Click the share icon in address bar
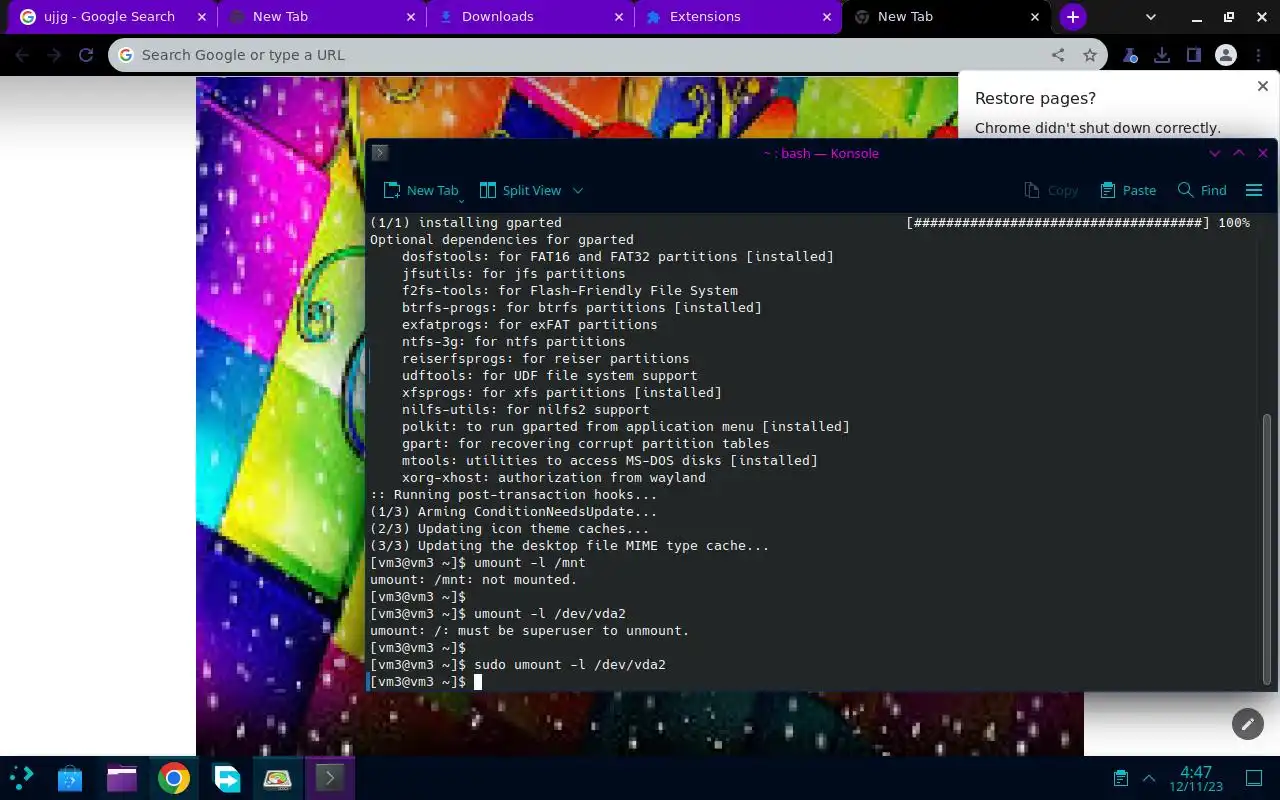Screen dimensions: 1280x800 tap(1058, 55)
